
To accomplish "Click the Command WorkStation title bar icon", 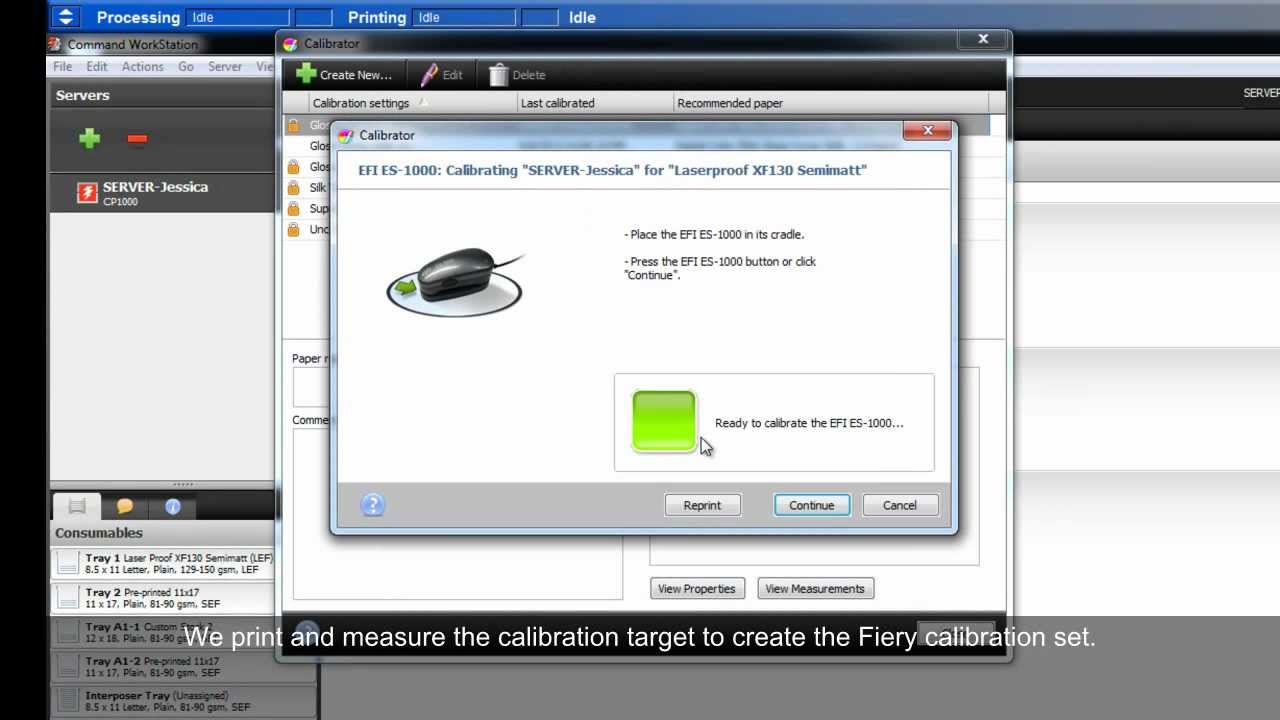I will [x=55, y=44].
